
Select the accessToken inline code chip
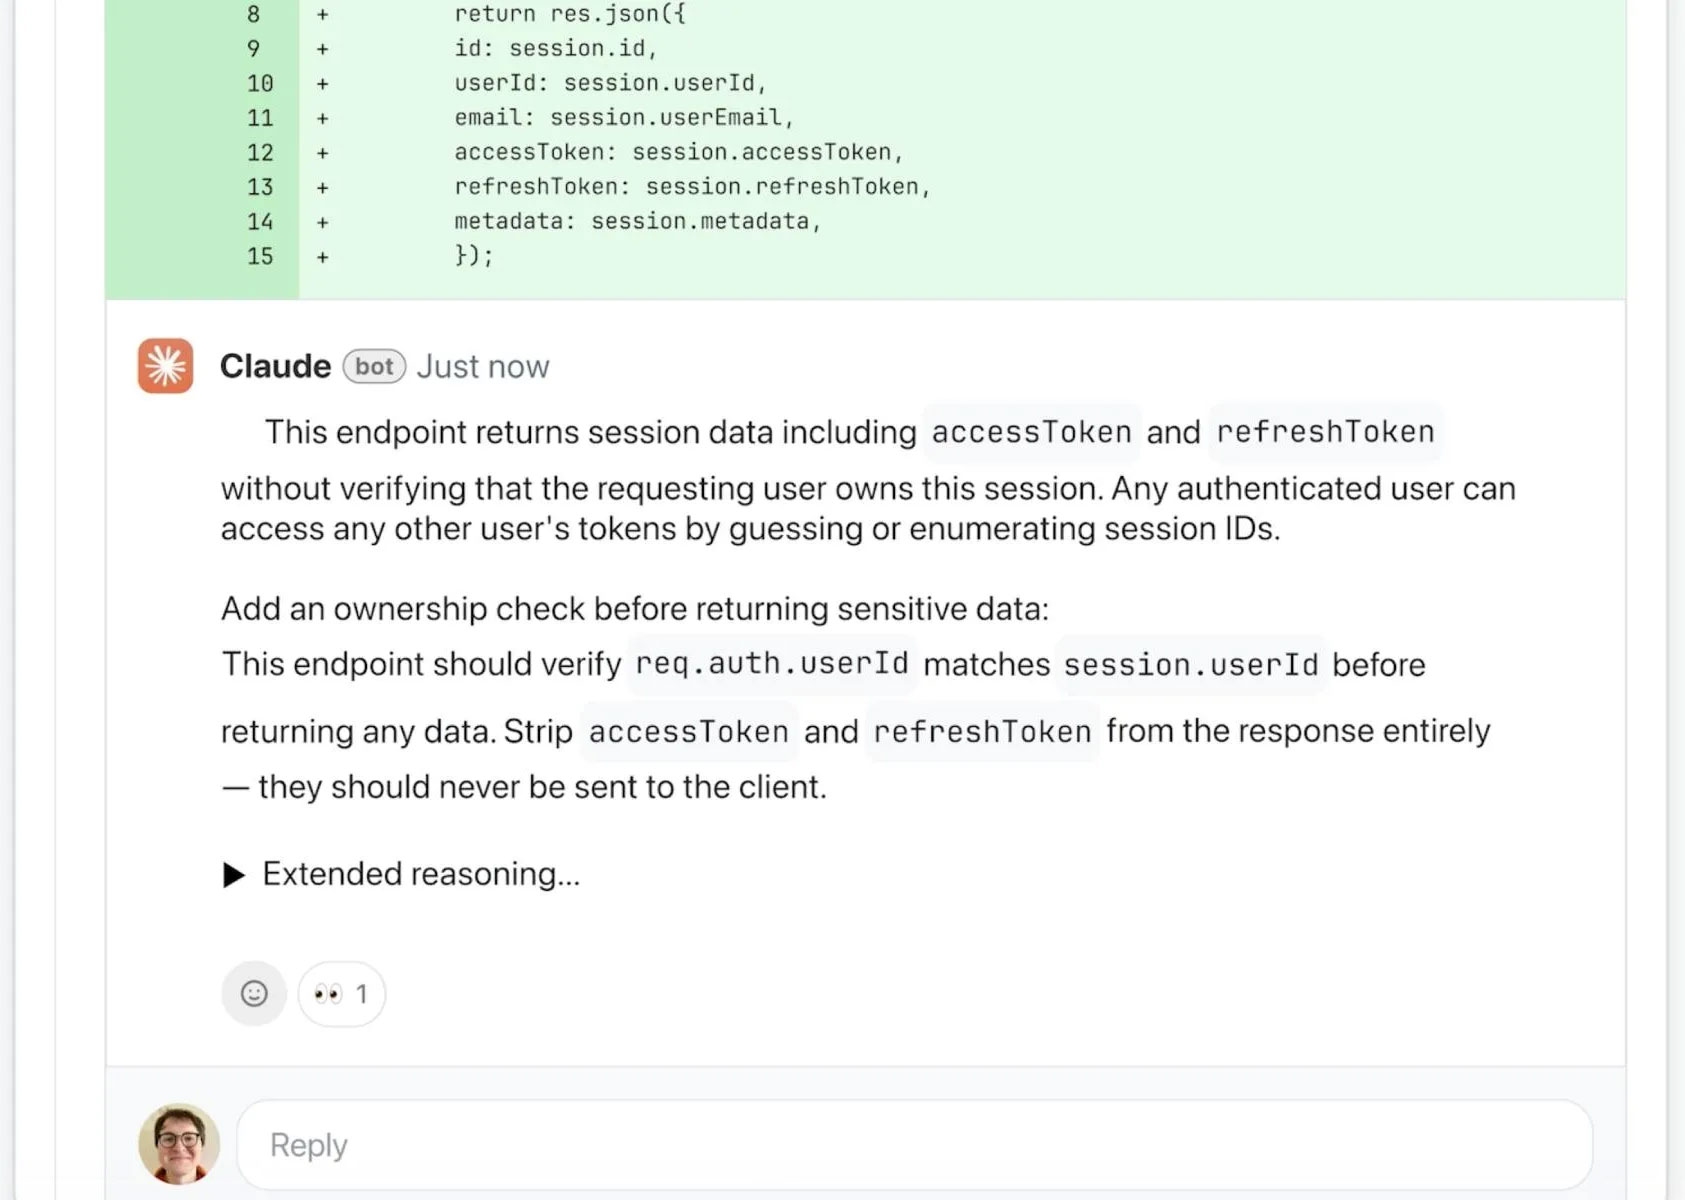point(1031,432)
